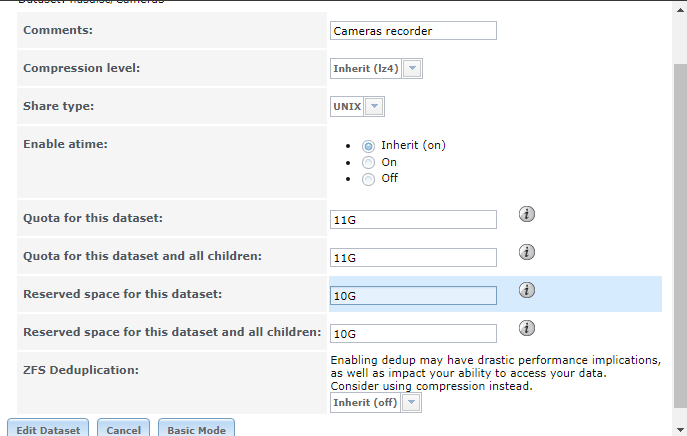Screen dimensions: 687x436
Task: Select the Off atime radio button
Action: point(368,179)
